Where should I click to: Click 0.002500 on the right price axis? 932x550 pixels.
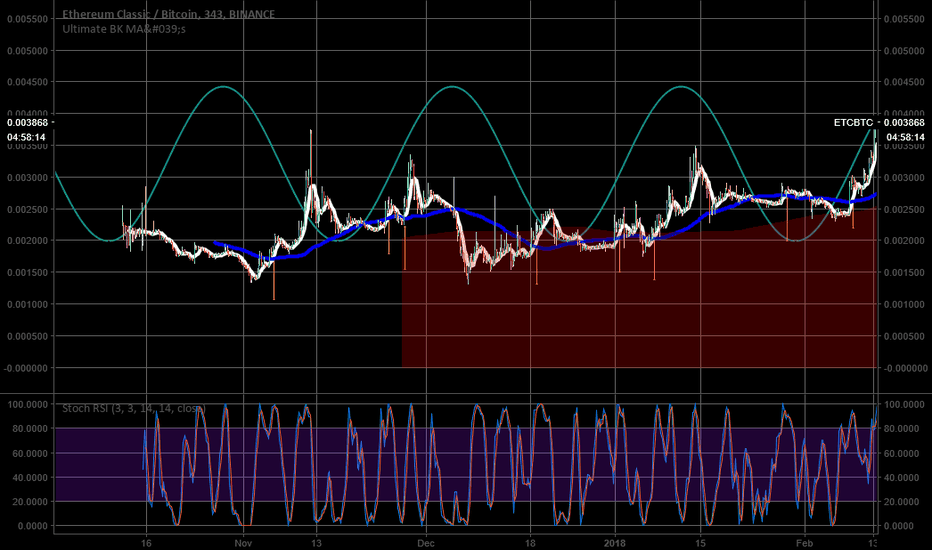pyautogui.click(x=905, y=209)
